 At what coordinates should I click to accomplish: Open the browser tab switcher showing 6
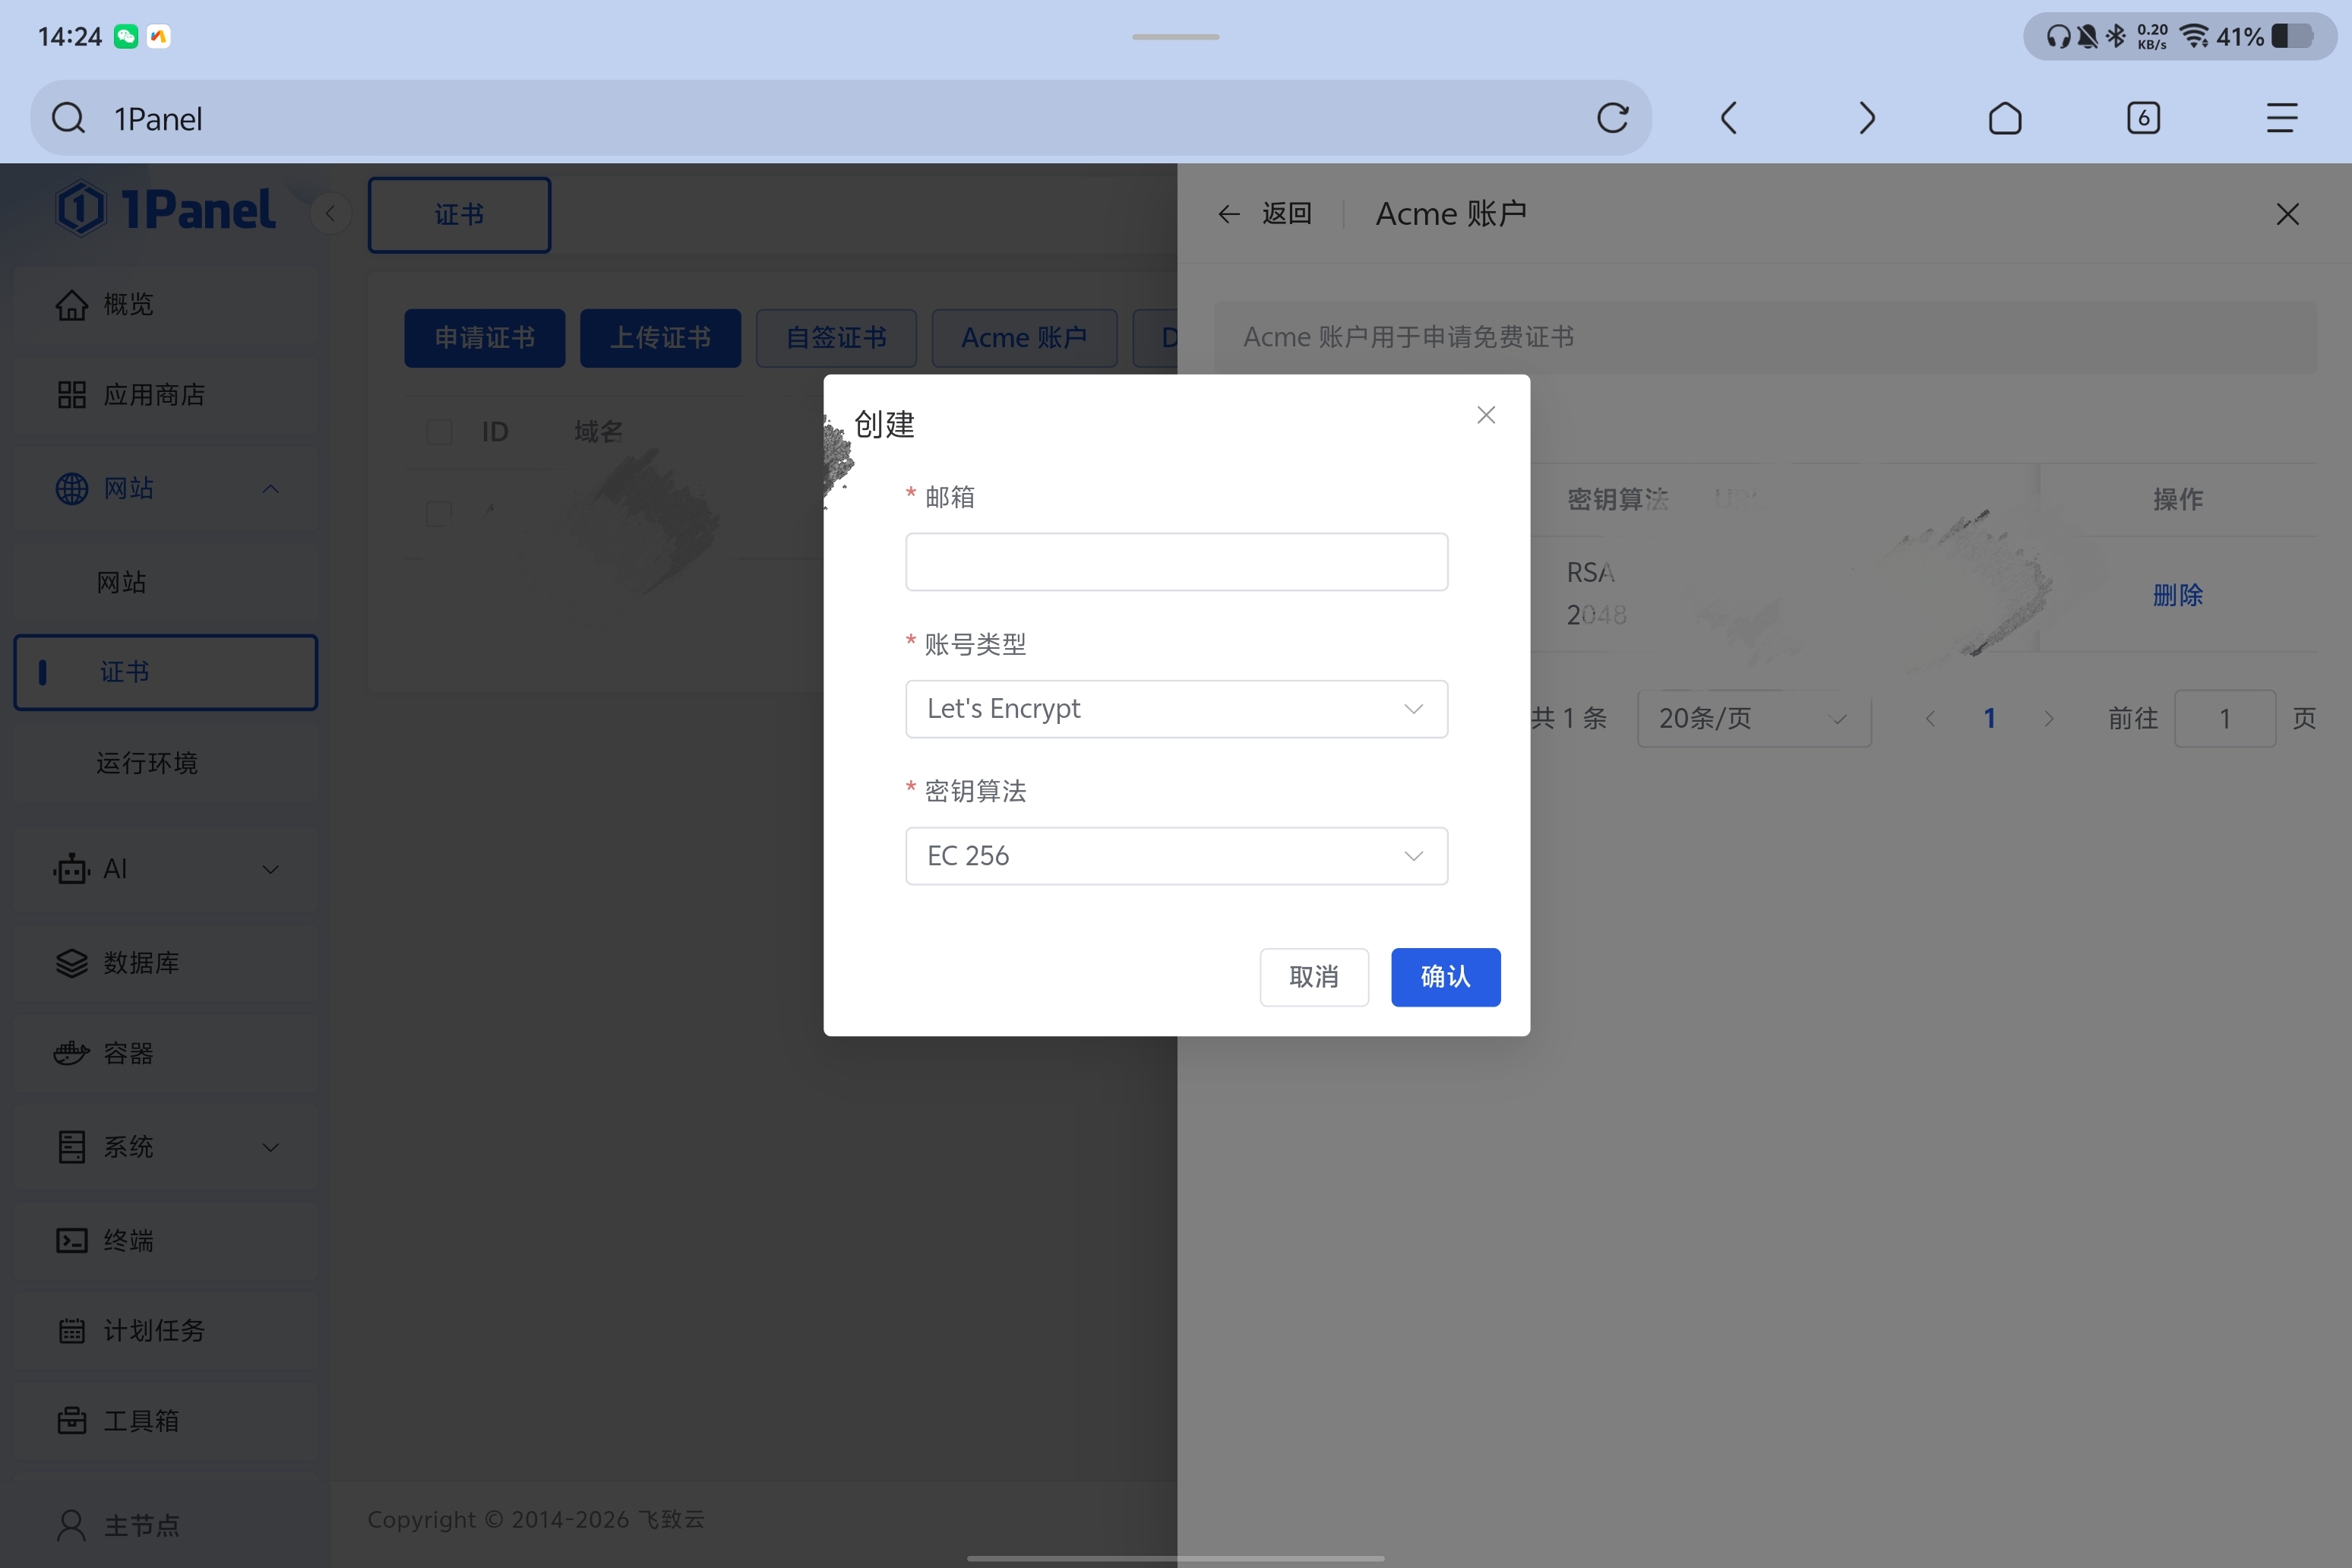[2143, 118]
